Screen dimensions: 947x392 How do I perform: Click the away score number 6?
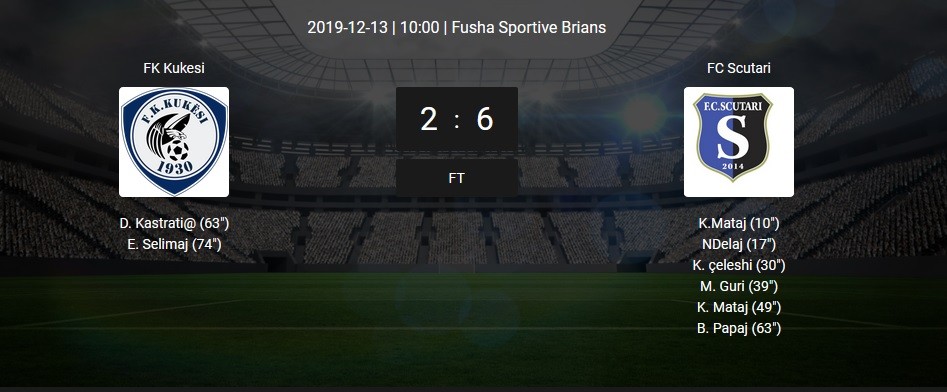tap(485, 119)
